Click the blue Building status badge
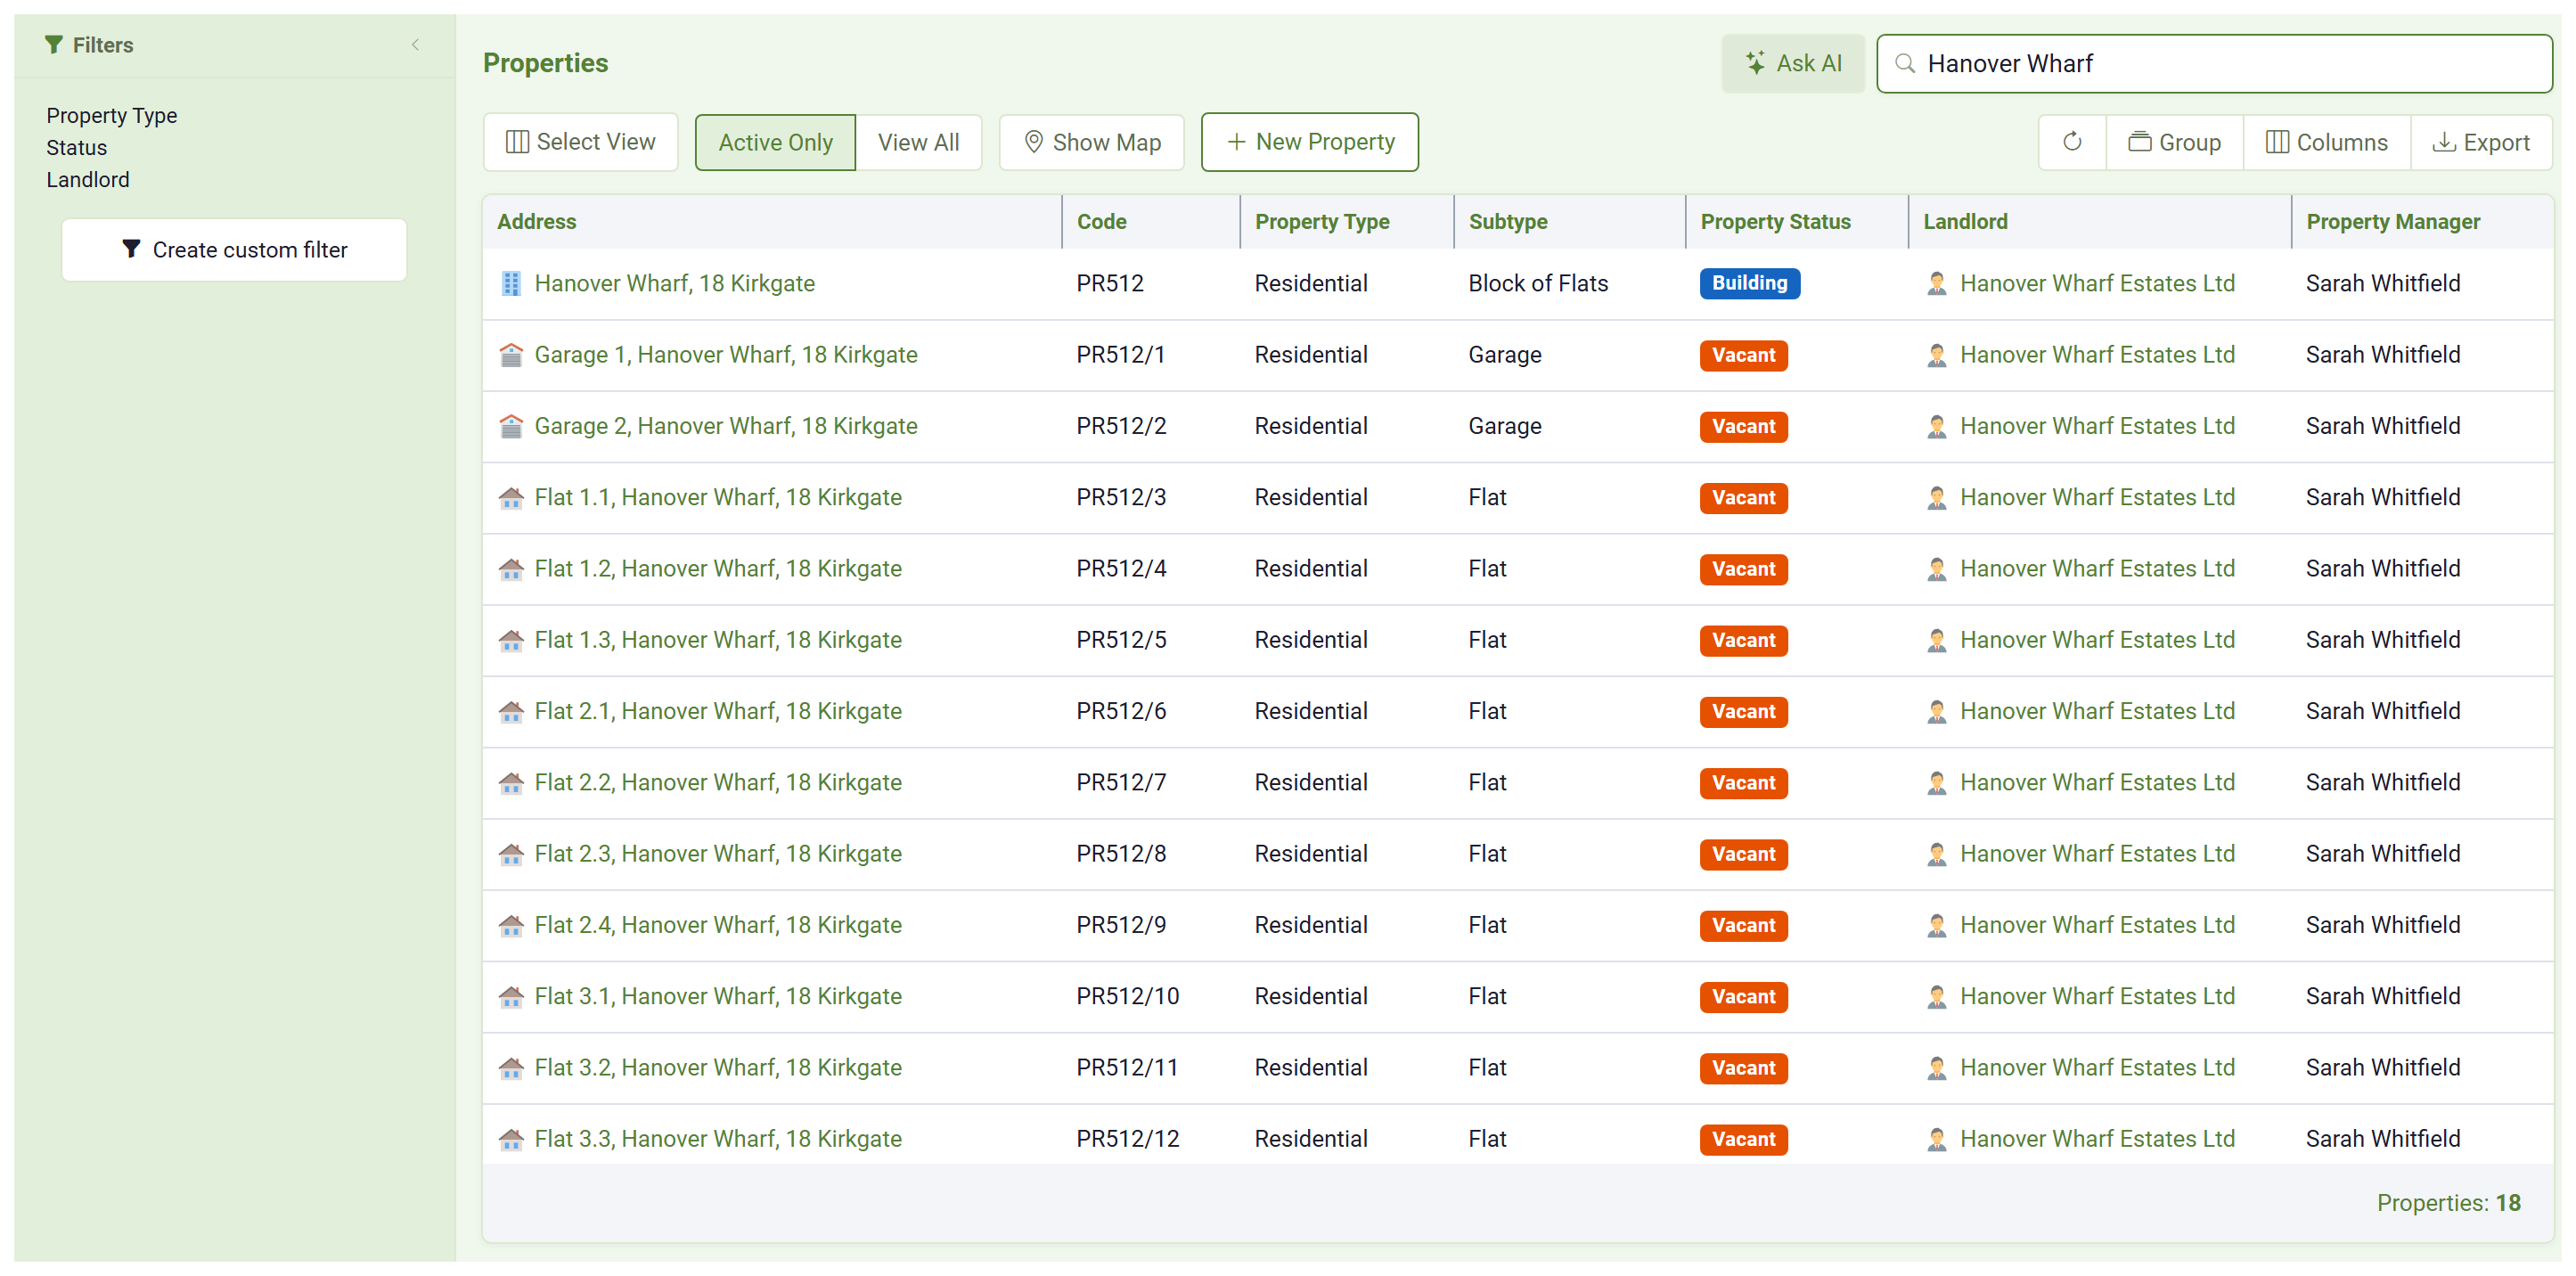Image resolution: width=2576 pixels, height=1276 pixels. (1749, 284)
